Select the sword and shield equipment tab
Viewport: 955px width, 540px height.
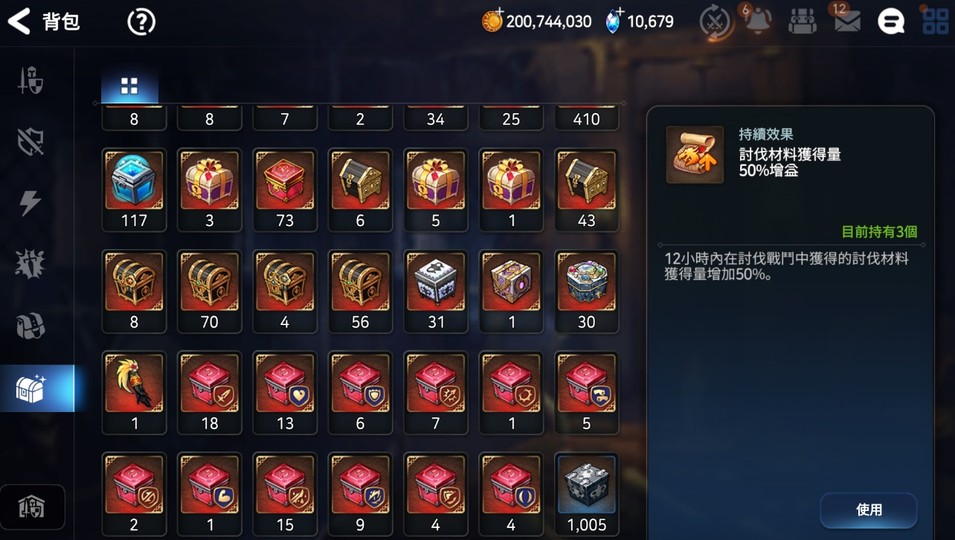click(30, 80)
